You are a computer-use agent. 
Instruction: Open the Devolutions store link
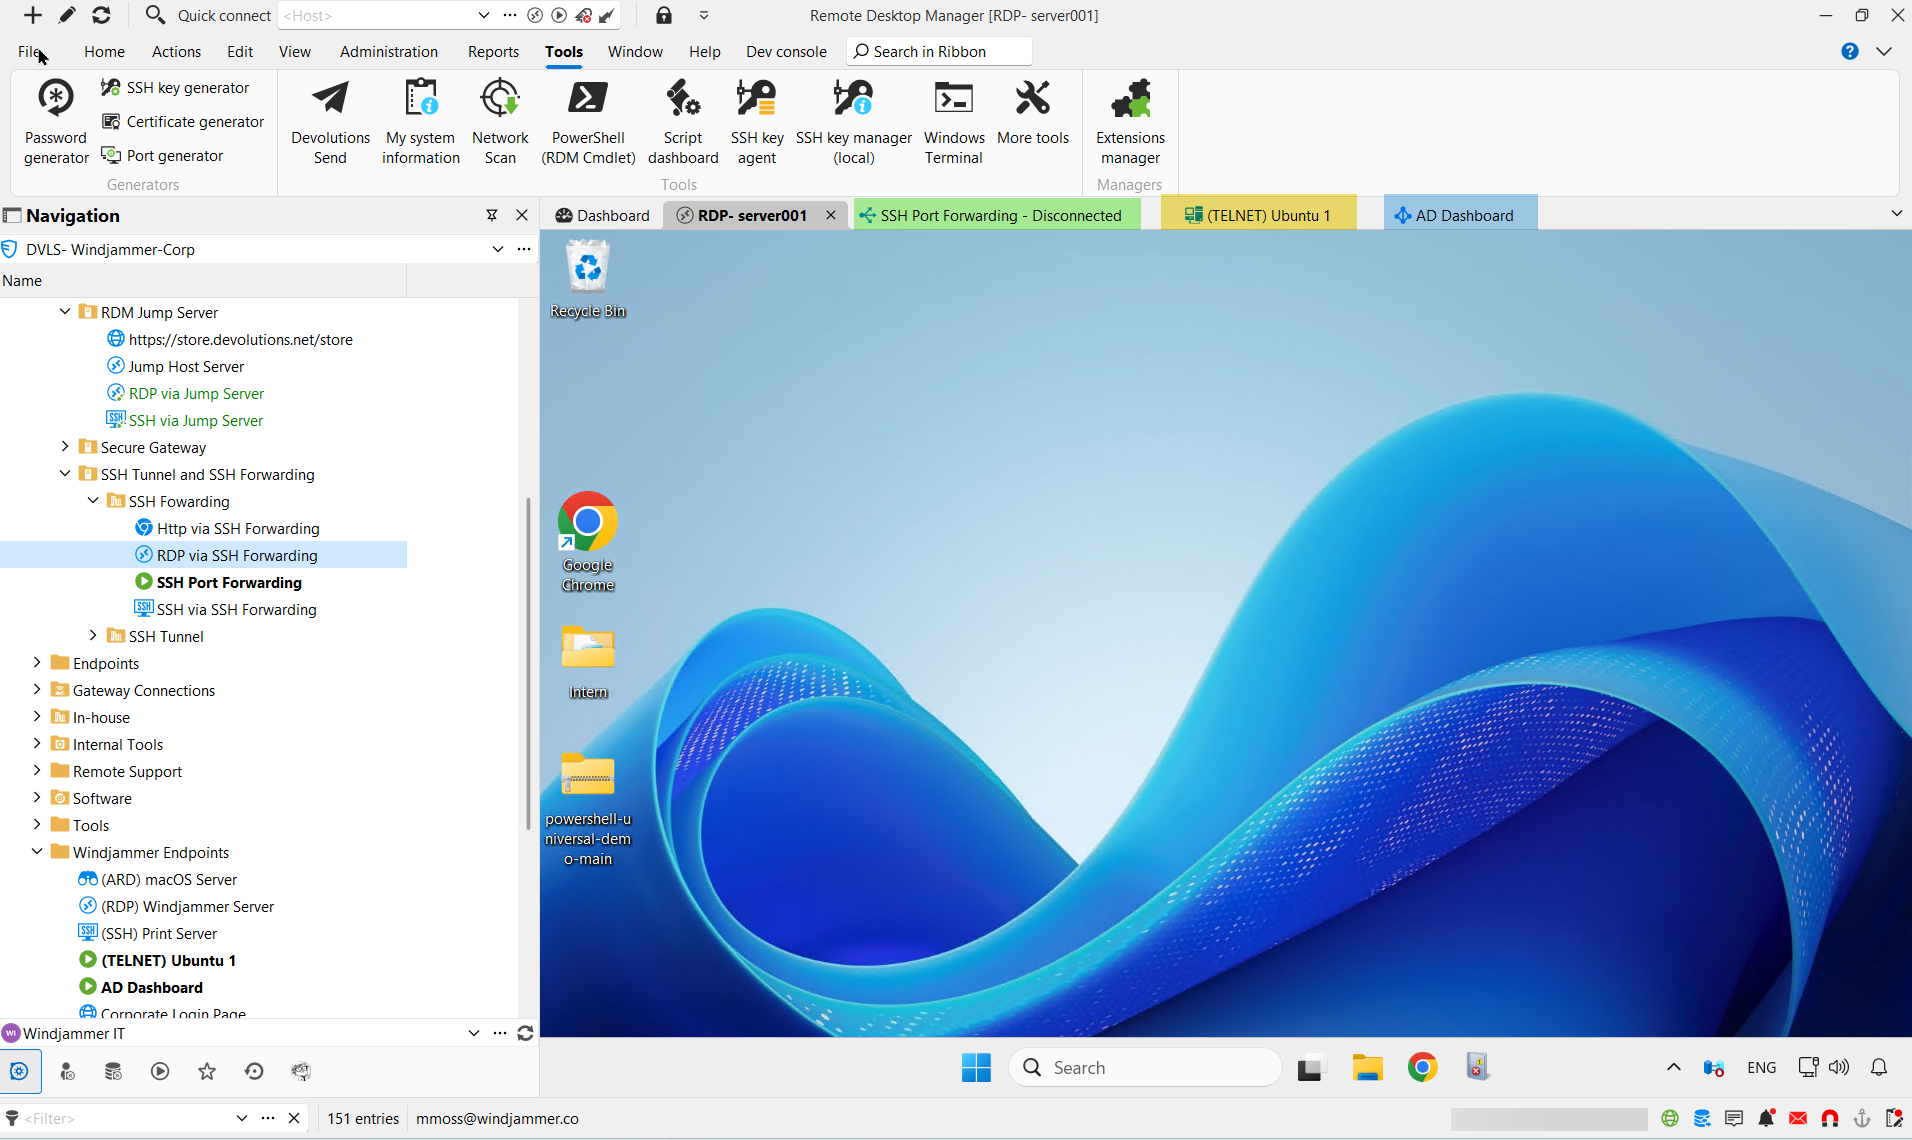coord(241,339)
